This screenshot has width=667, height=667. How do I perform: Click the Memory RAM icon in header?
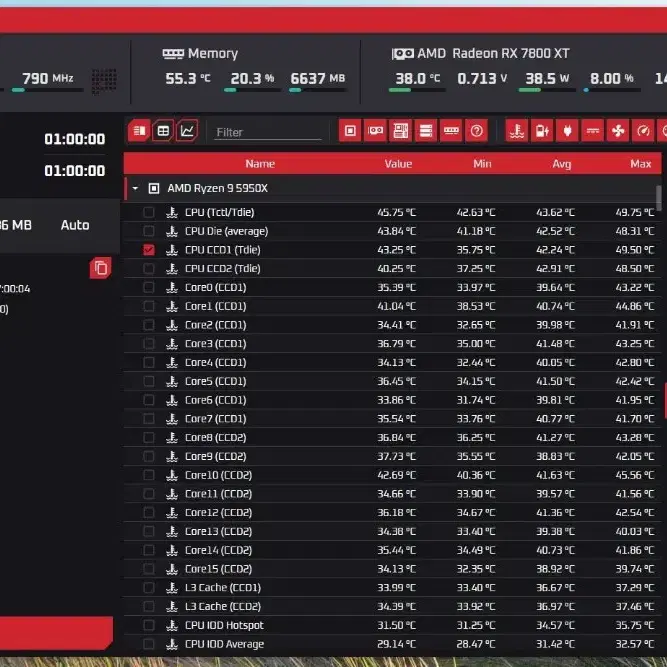point(173,54)
